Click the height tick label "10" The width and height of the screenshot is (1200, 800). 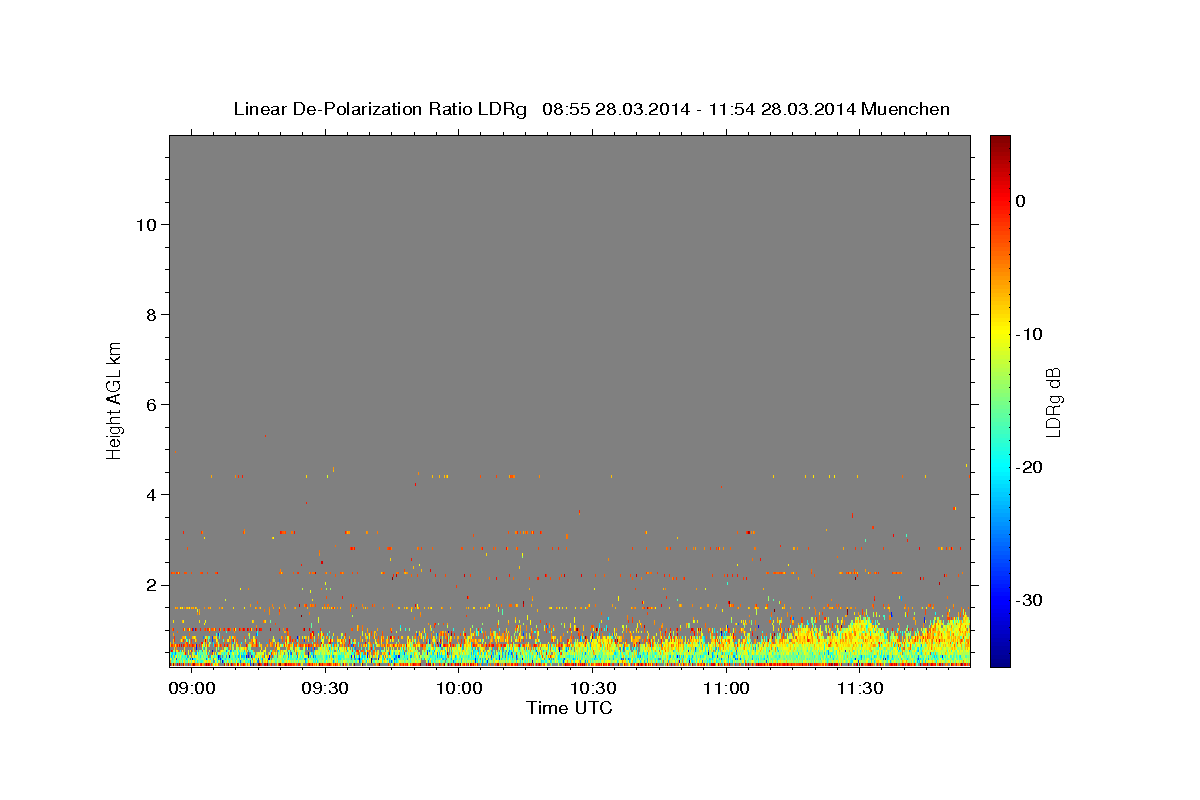click(146, 224)
